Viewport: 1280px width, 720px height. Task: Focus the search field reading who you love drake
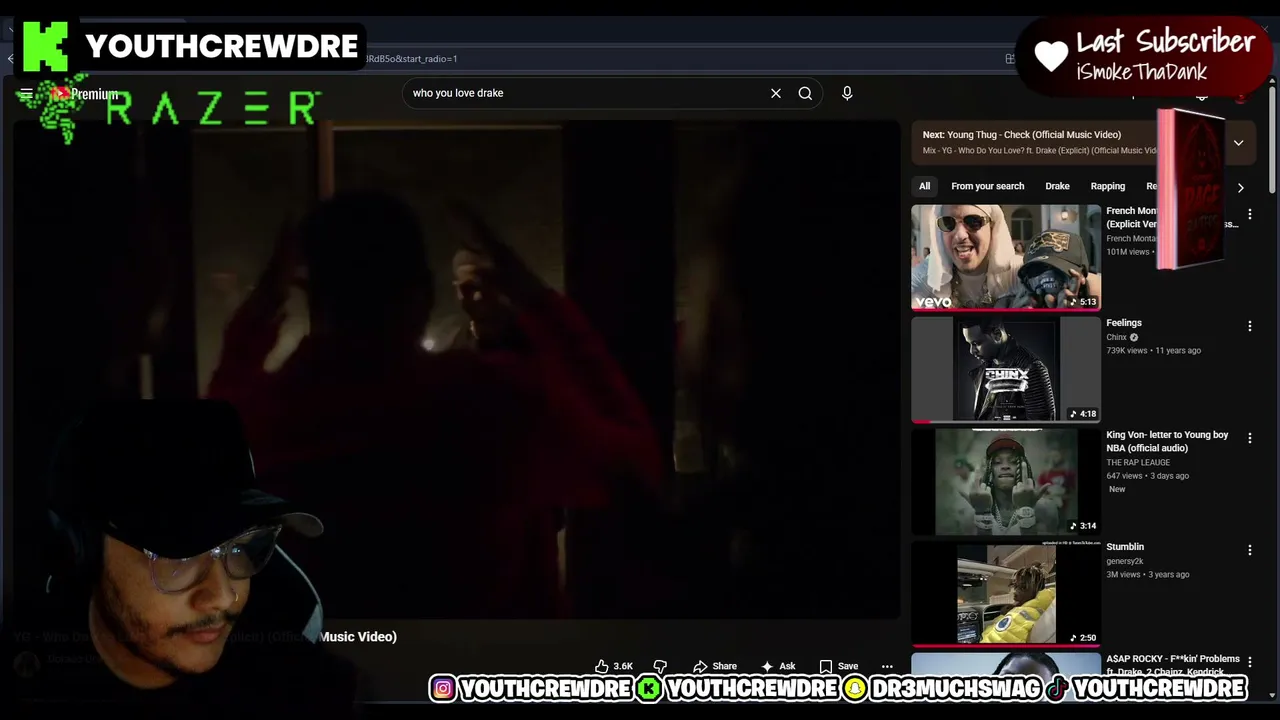pos(585,93)
